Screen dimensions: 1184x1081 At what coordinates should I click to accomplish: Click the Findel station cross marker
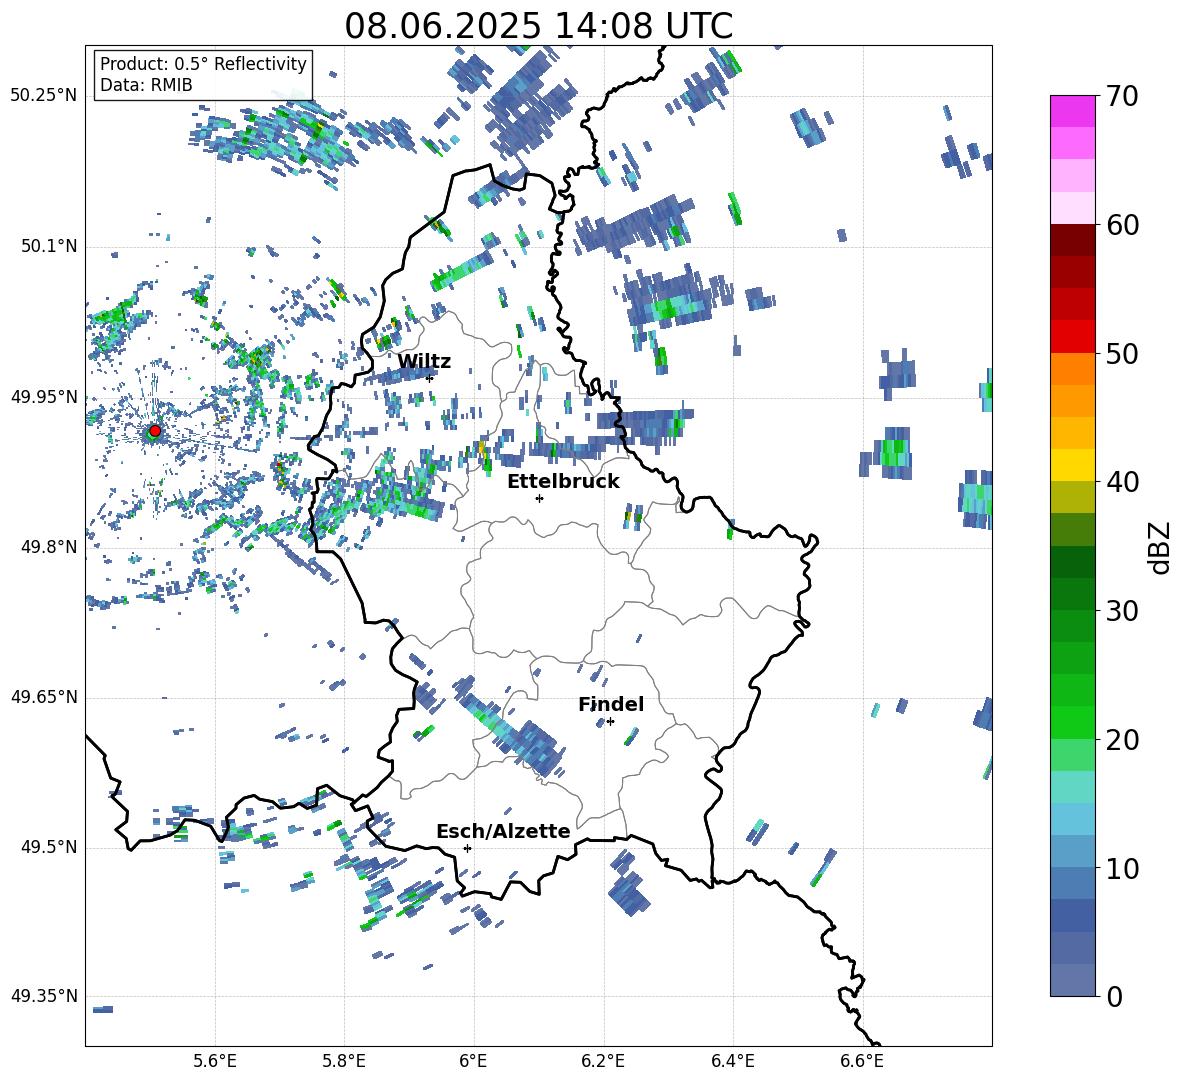pos(610,722)
